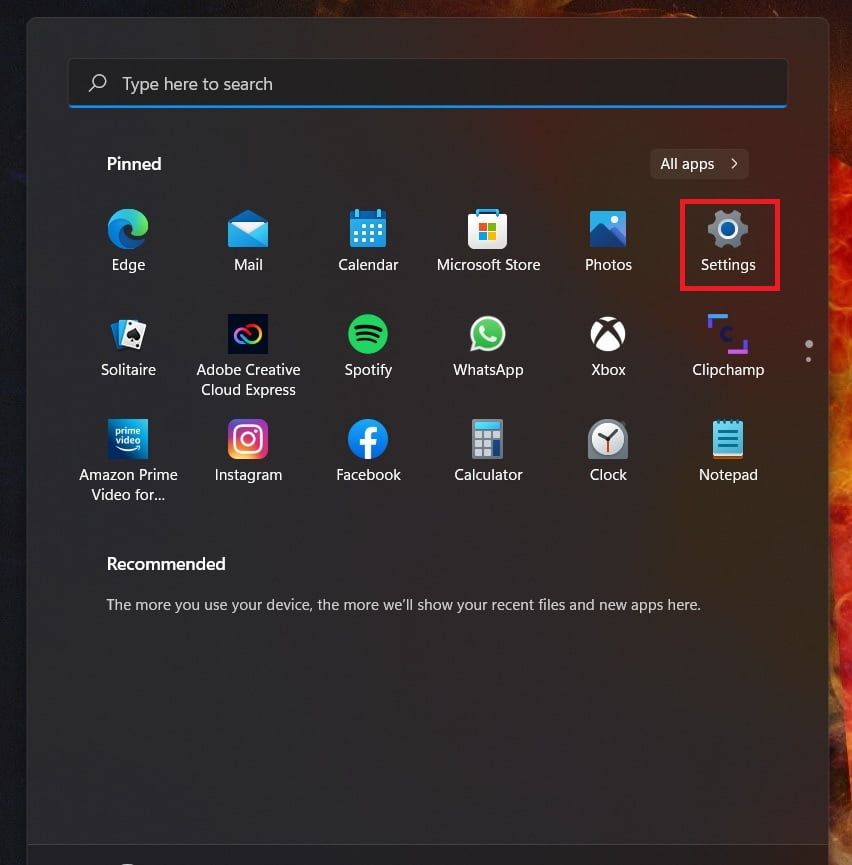Image resolution: width=852 pixels, height=865 pixels.
Task: Open the Calendar app
Action: [368, 241]
